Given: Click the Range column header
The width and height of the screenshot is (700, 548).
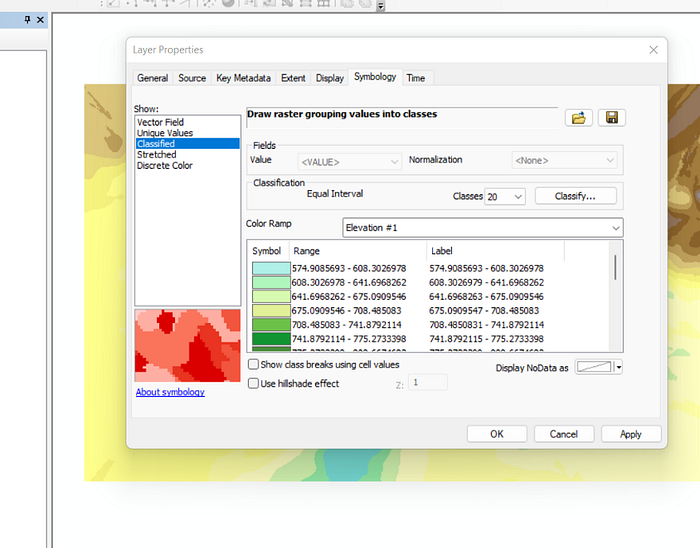Looking at the screenshot, I should tap(358, 251).
